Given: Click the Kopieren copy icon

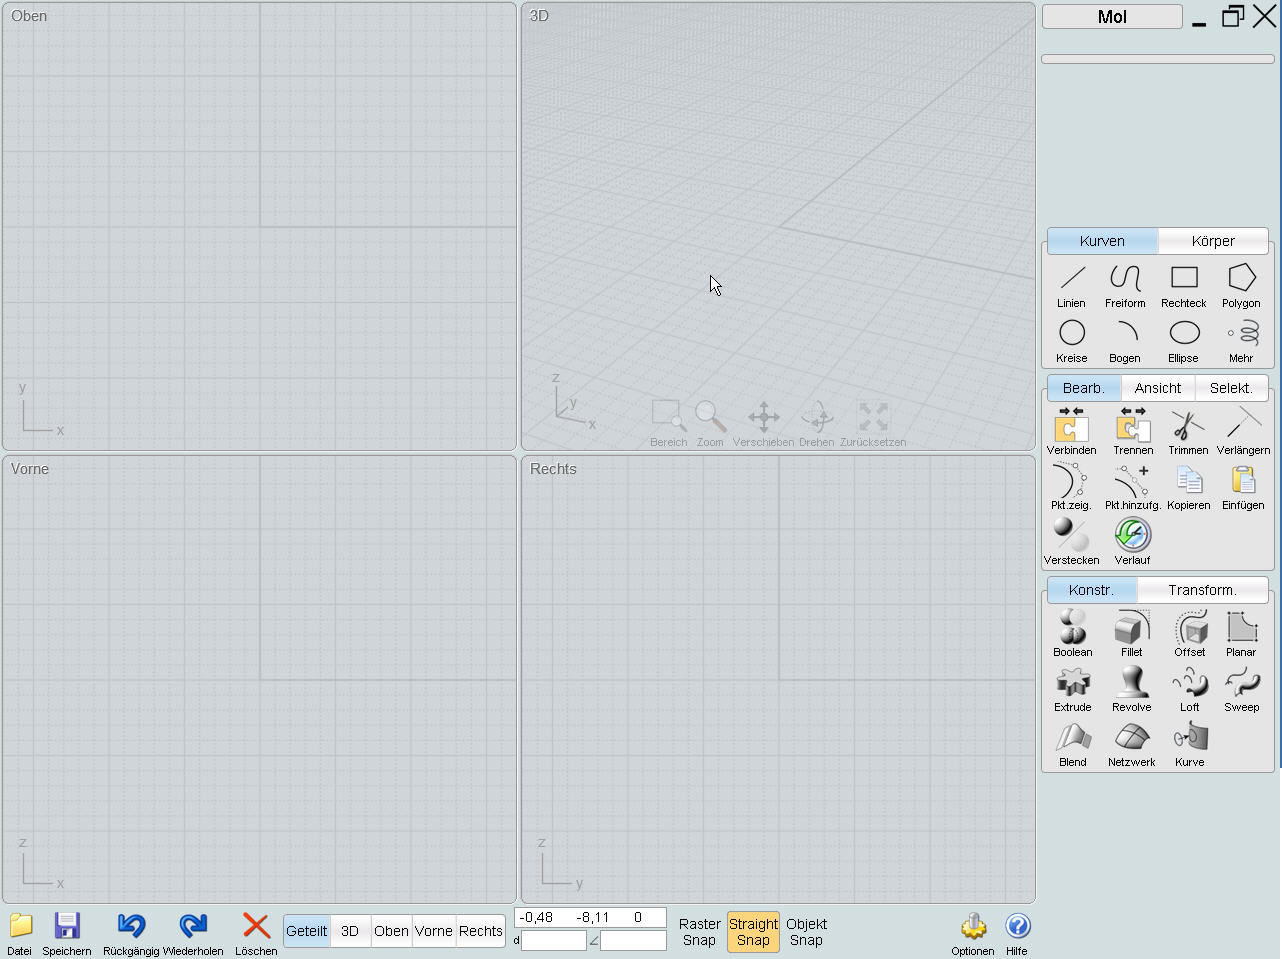Looking at the screenshot, I should (x=1188, y=487).
